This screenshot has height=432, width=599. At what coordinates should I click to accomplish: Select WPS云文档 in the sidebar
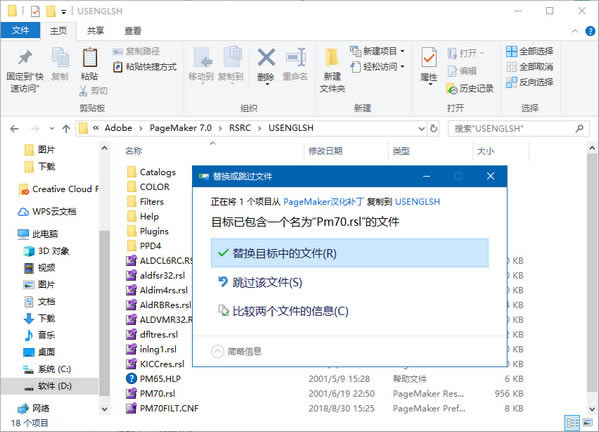47,211
